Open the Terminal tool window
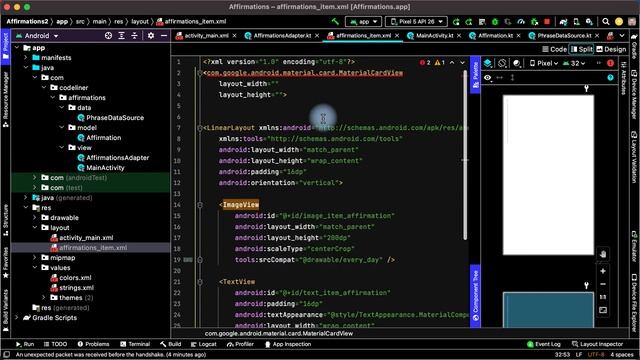 pos(135,344)
